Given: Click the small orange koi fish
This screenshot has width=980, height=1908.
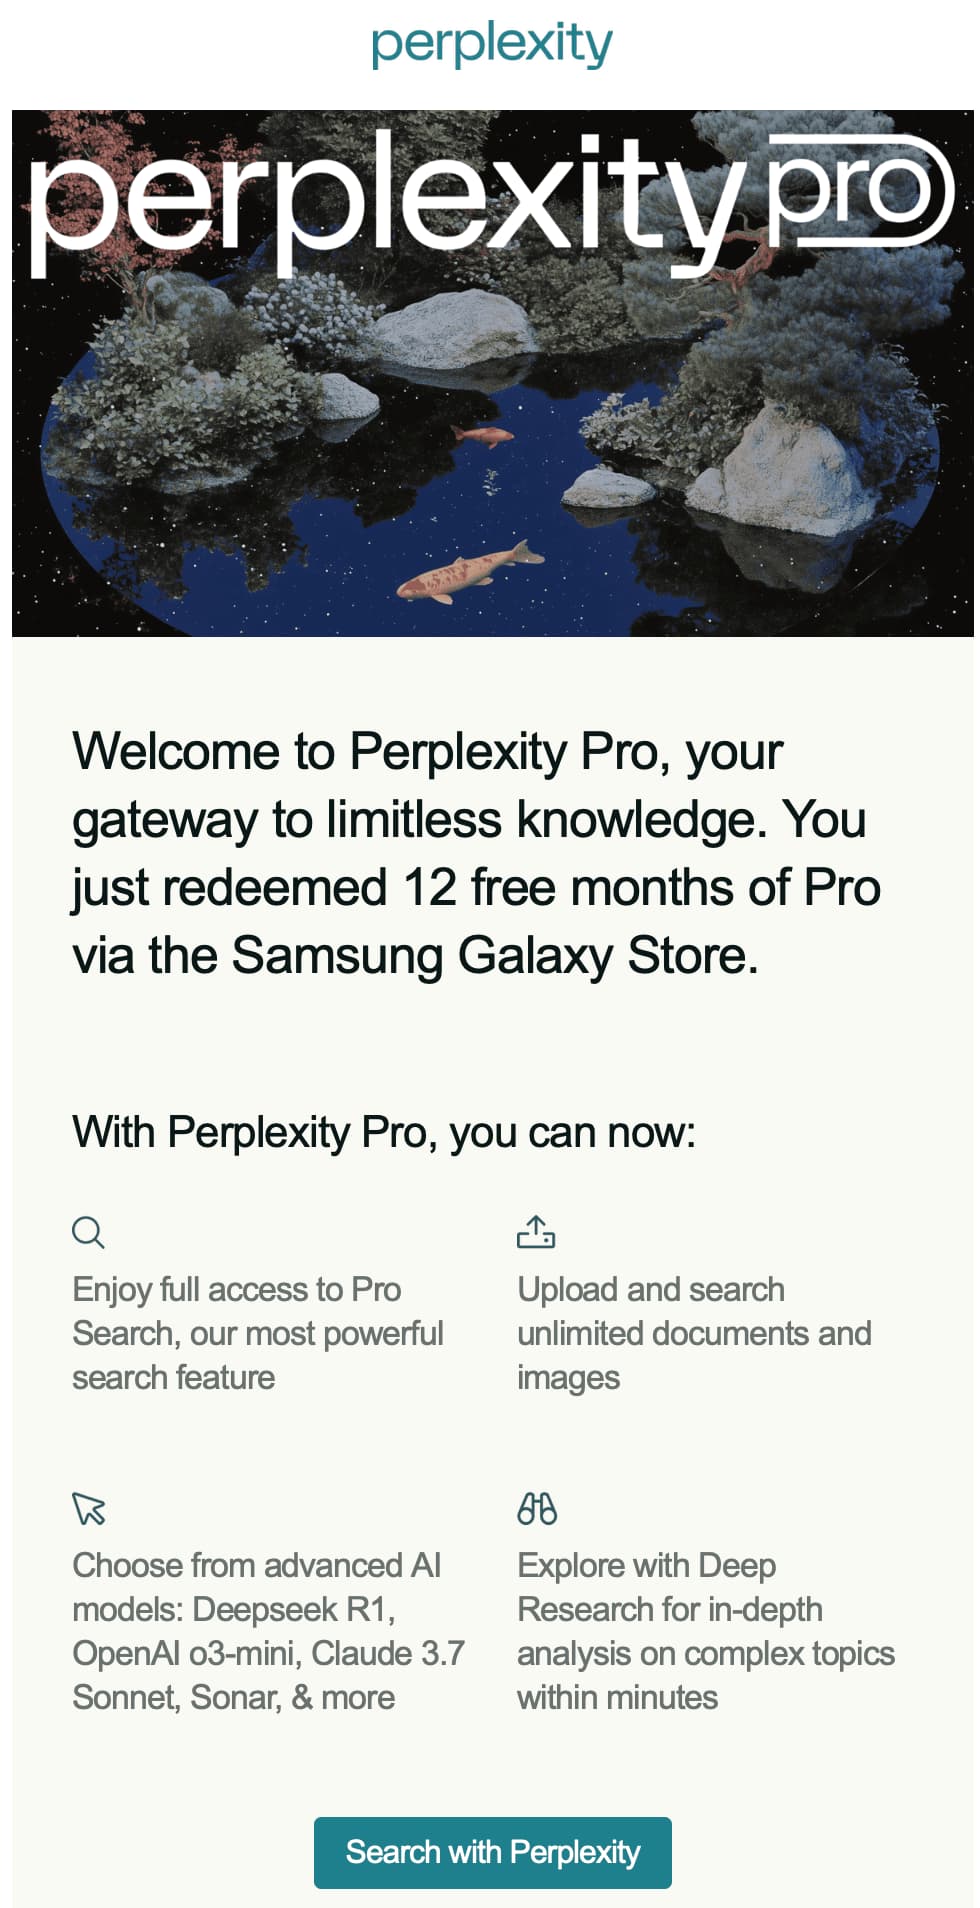Looking at the screenshot, I should [x=483, y=435].
